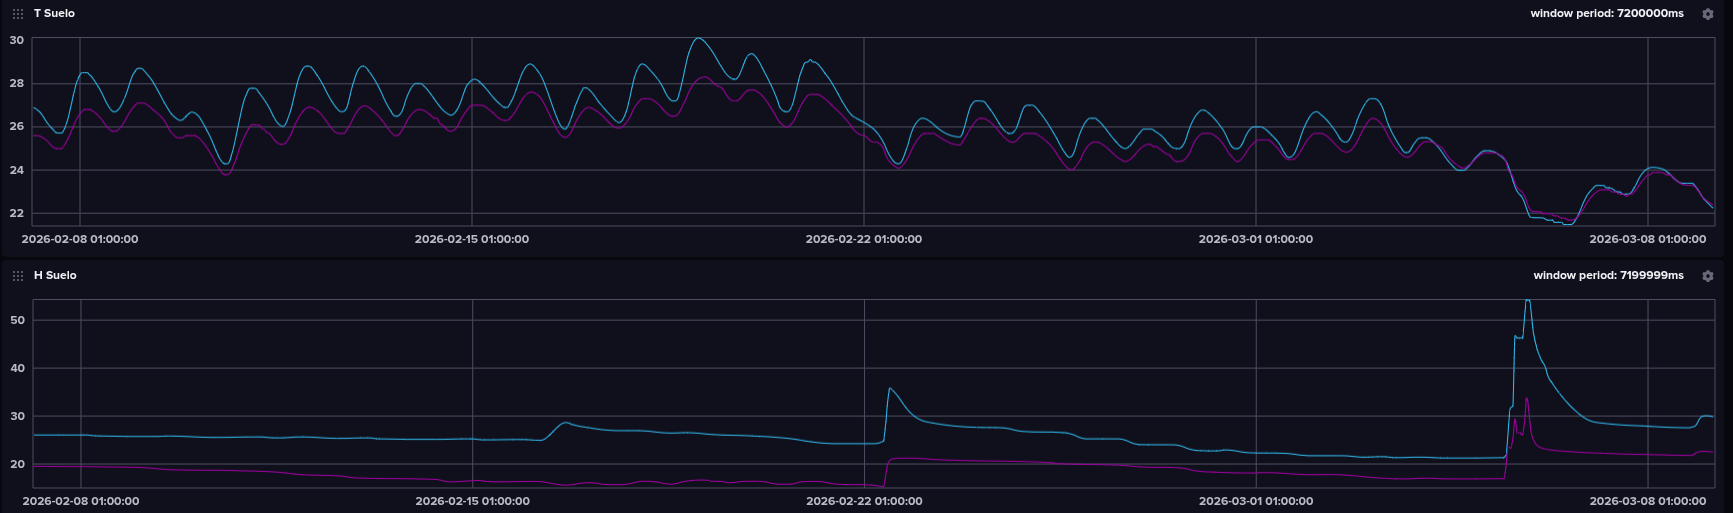Click the H Suelo drag handle icon
Viewport: 1733px width, 513px height.
(x=18, y=276)
